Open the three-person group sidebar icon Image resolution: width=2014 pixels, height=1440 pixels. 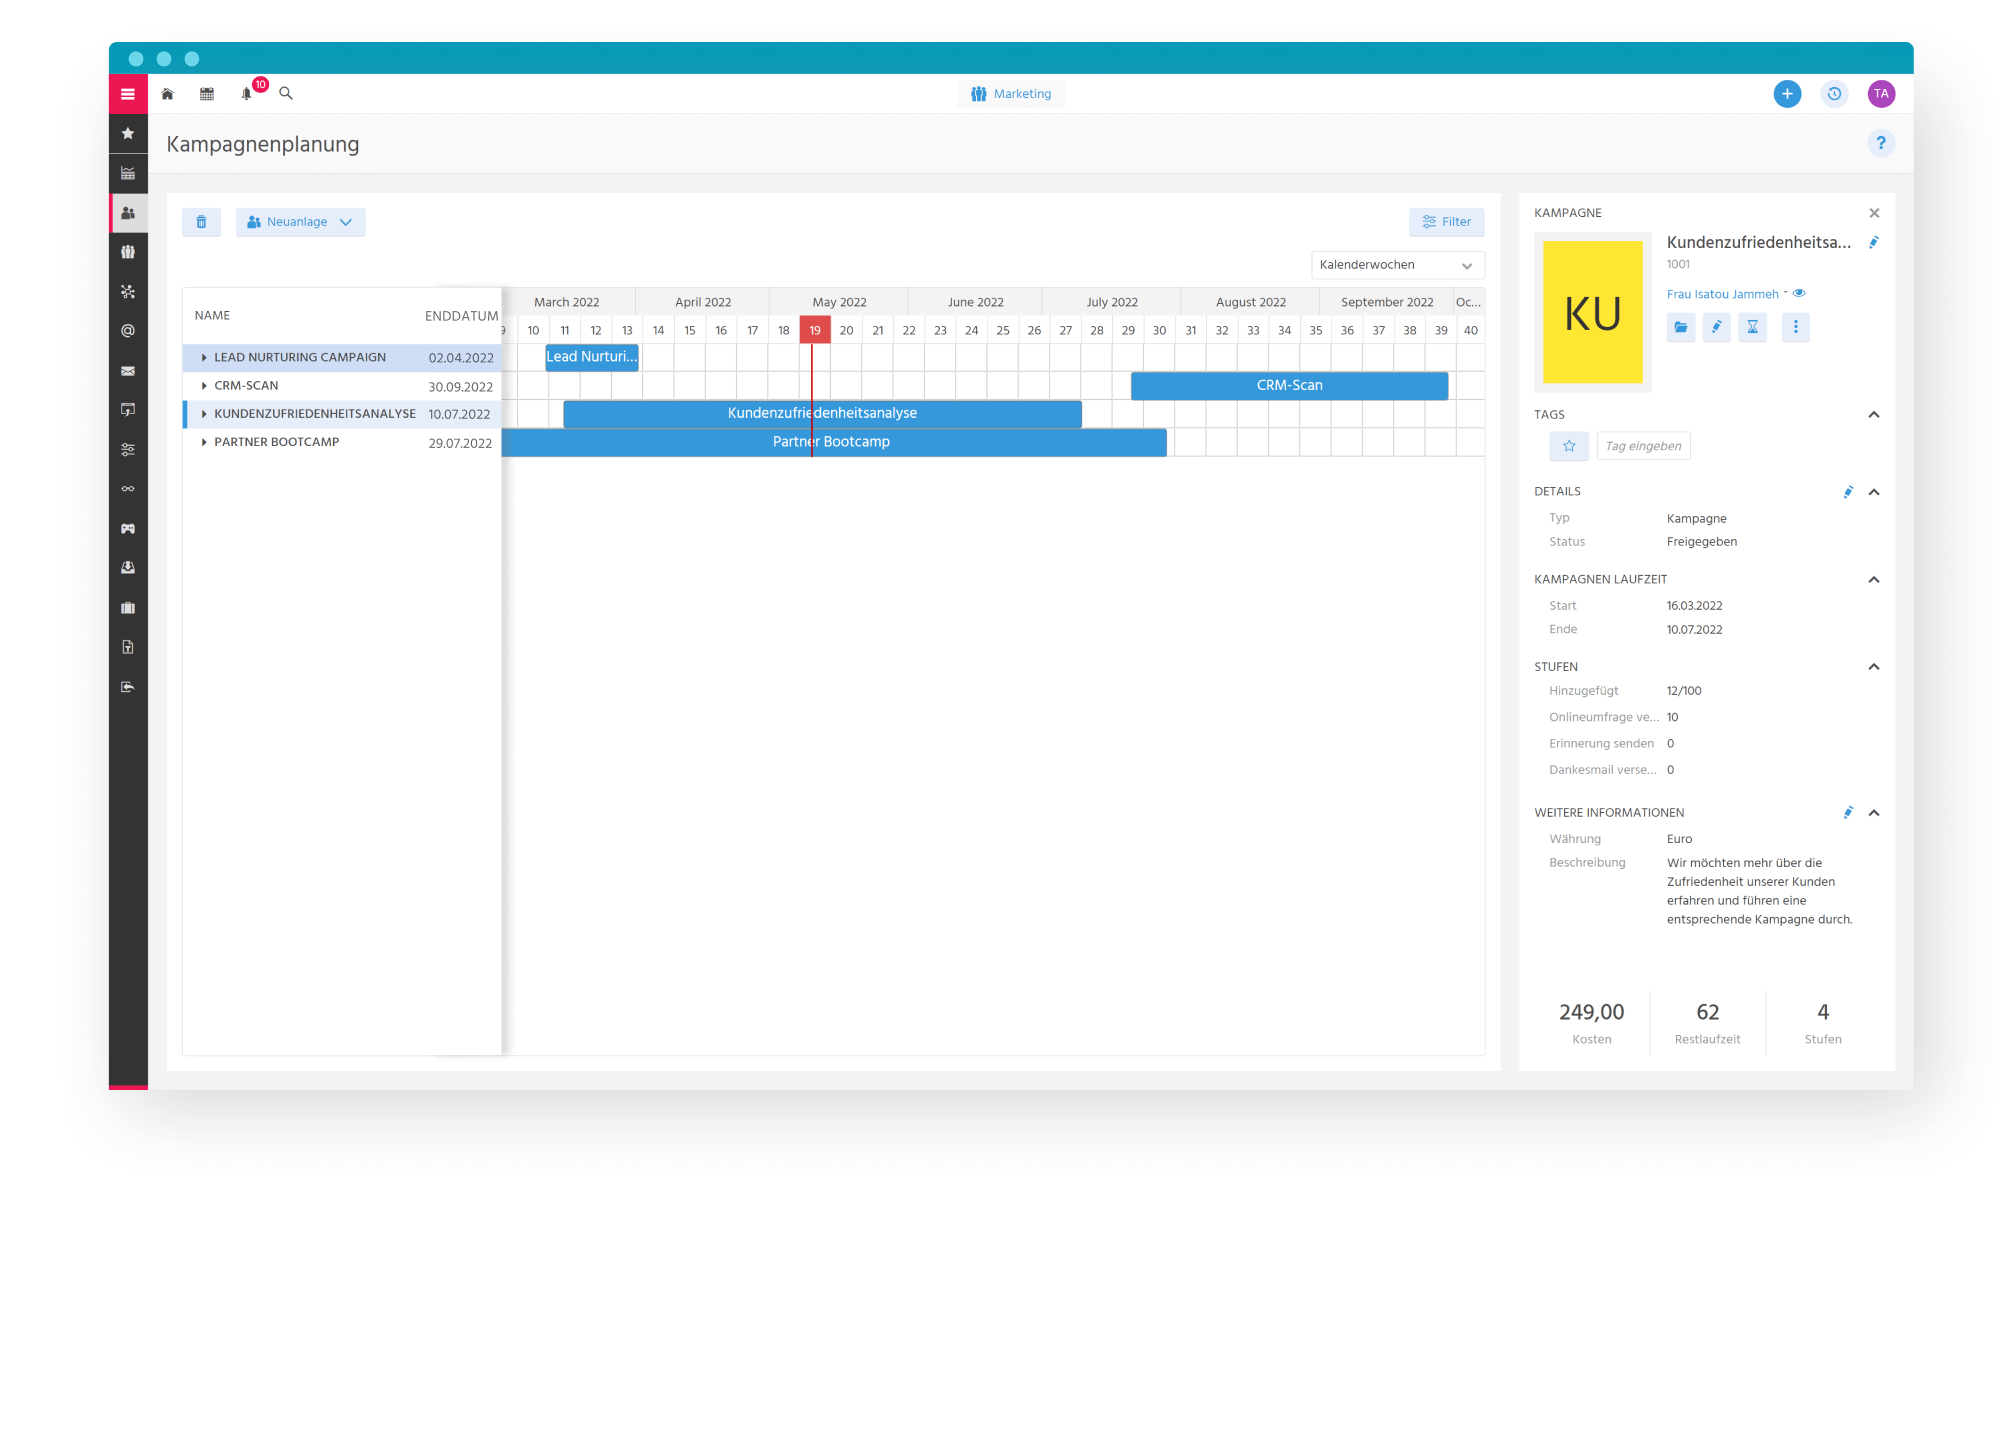(x=128, y=252)
